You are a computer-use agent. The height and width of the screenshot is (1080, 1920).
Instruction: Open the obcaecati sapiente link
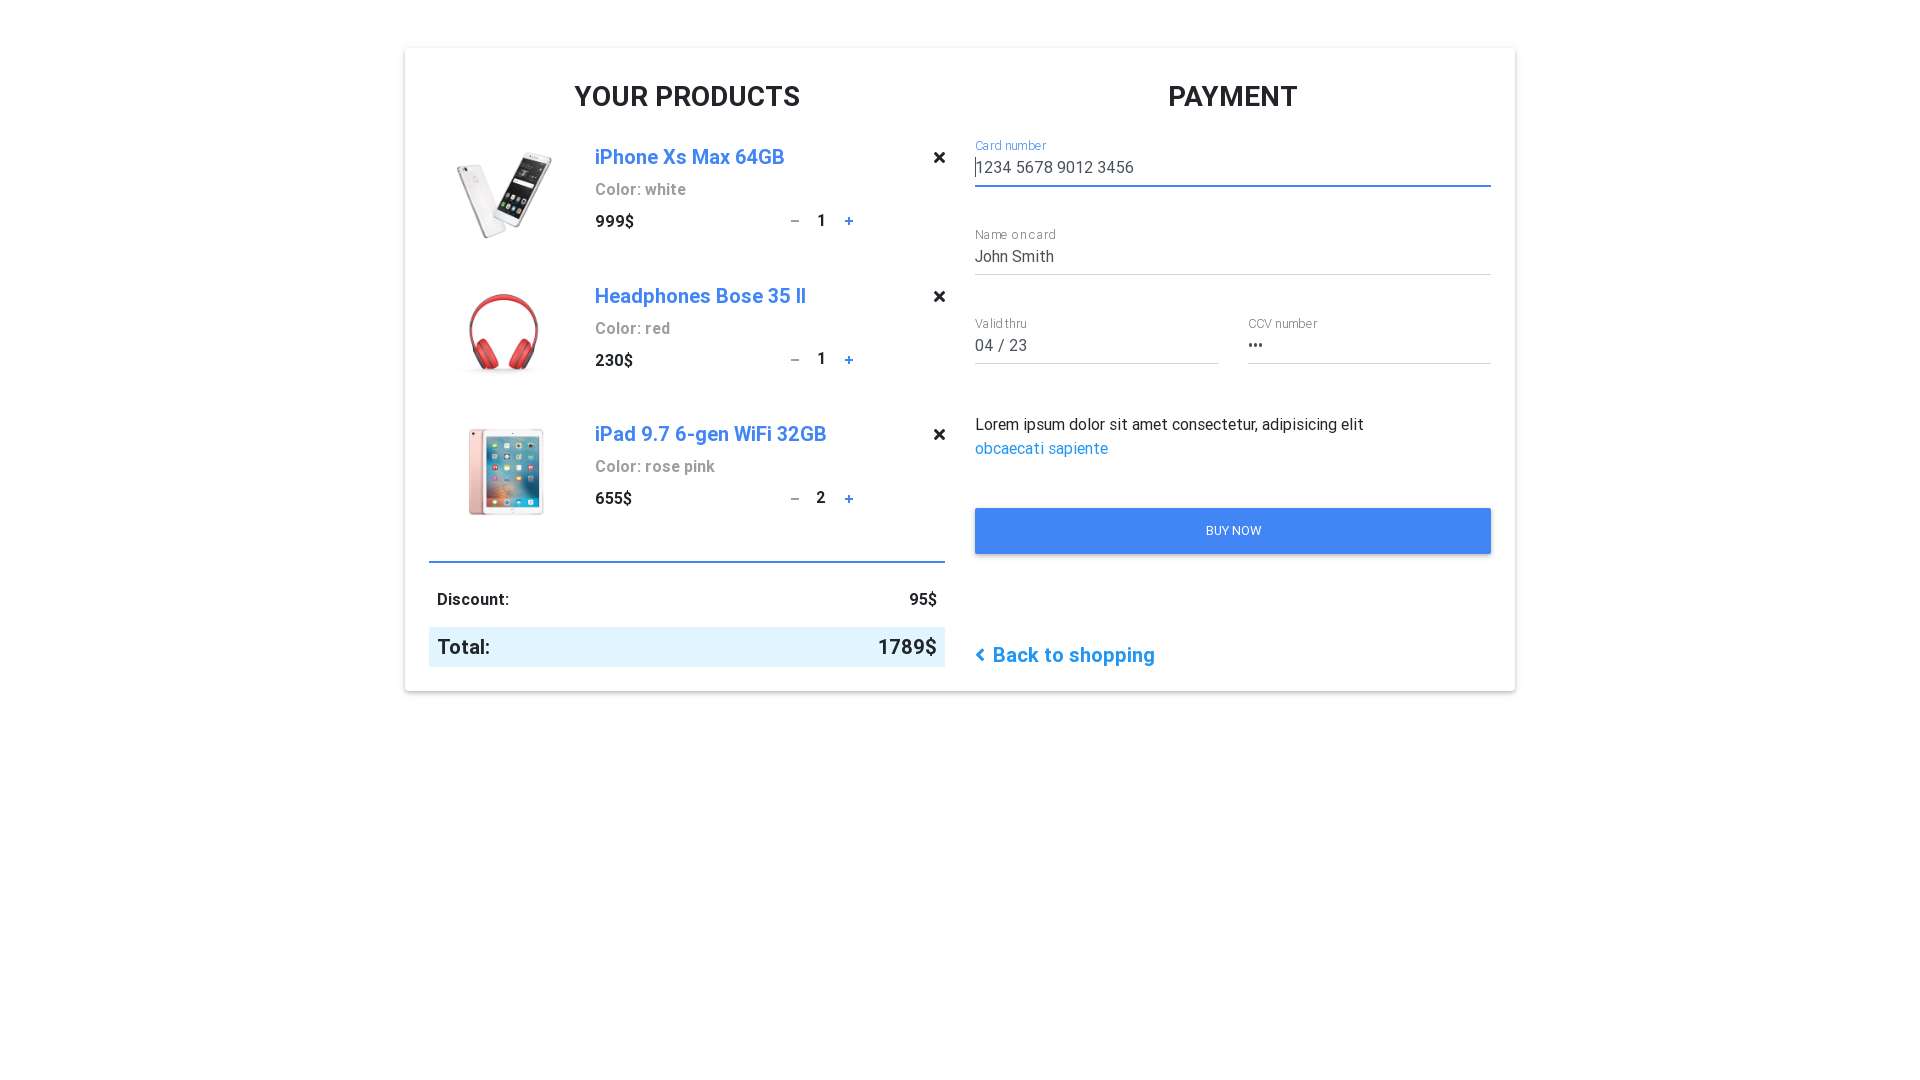[1041, 449]
